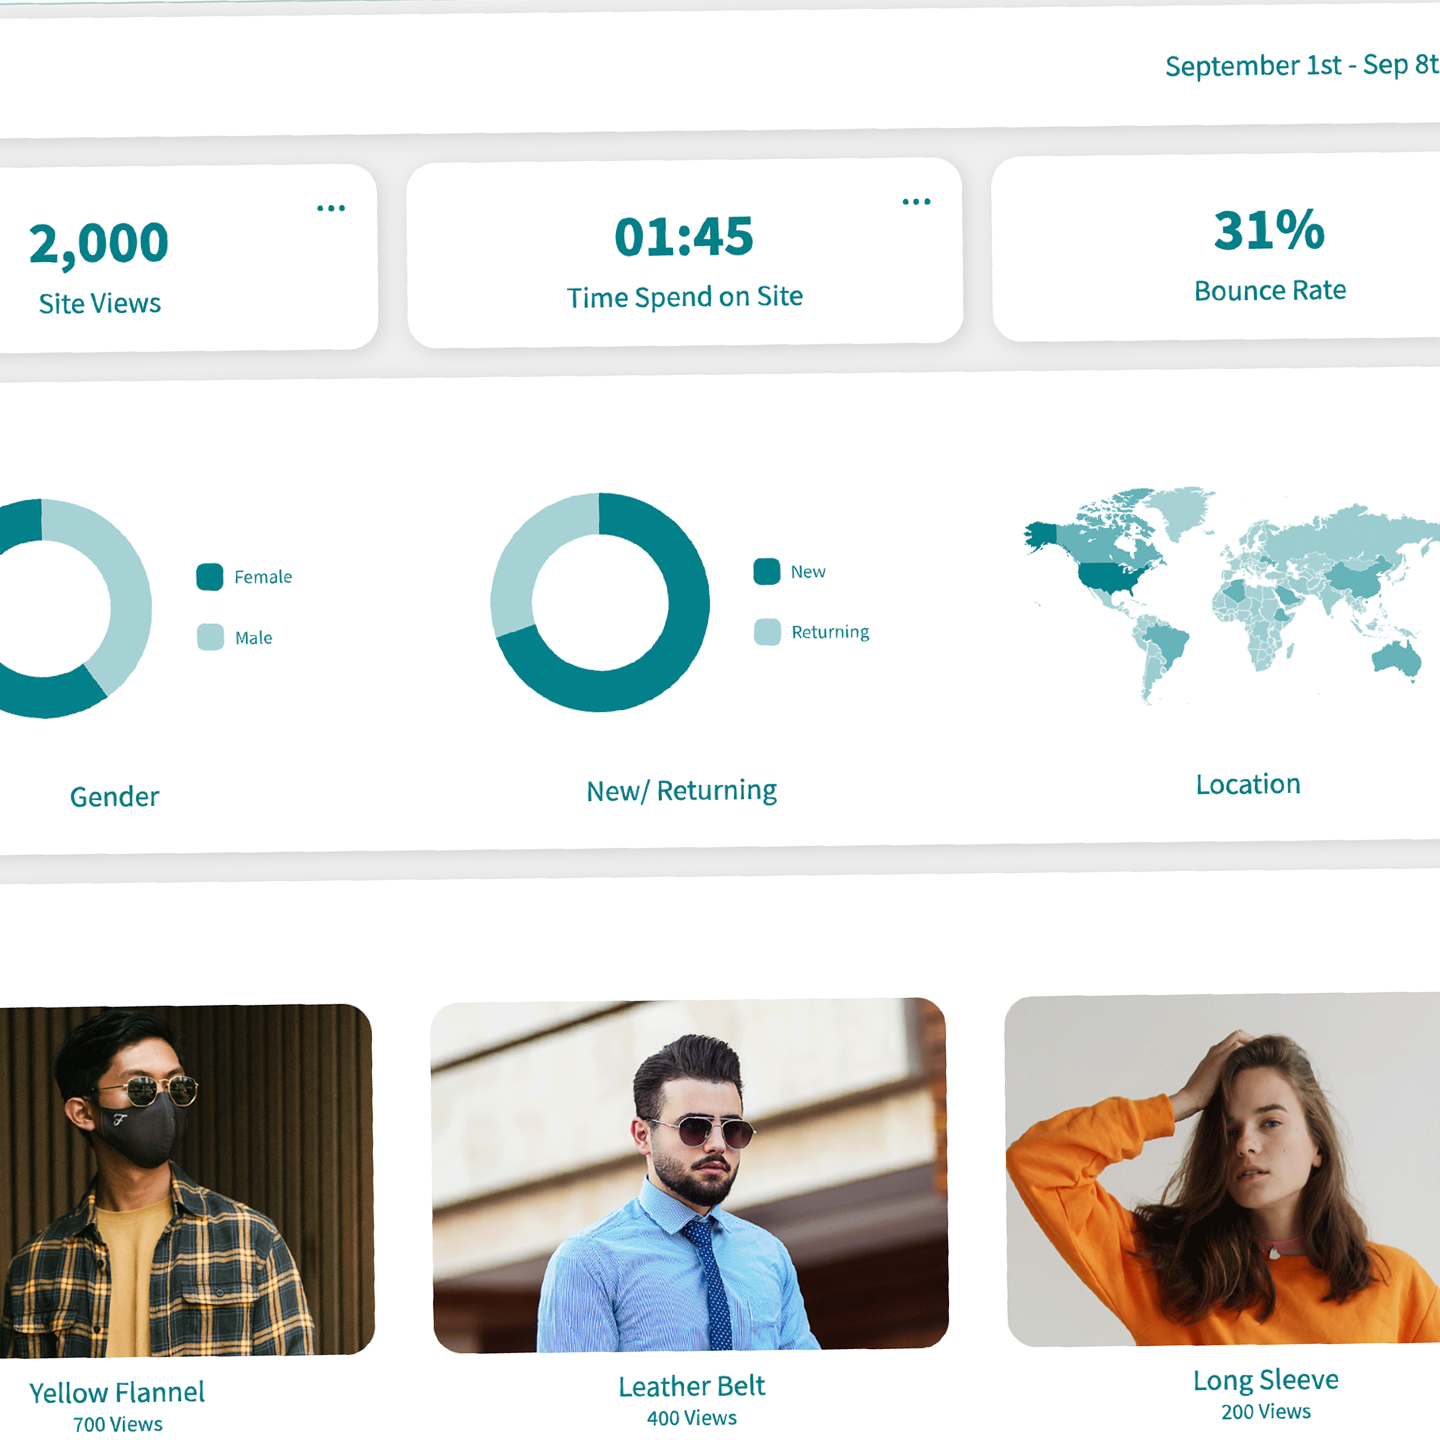
Task: Open the Leather Belt product image
Action: pos(690,1175)
